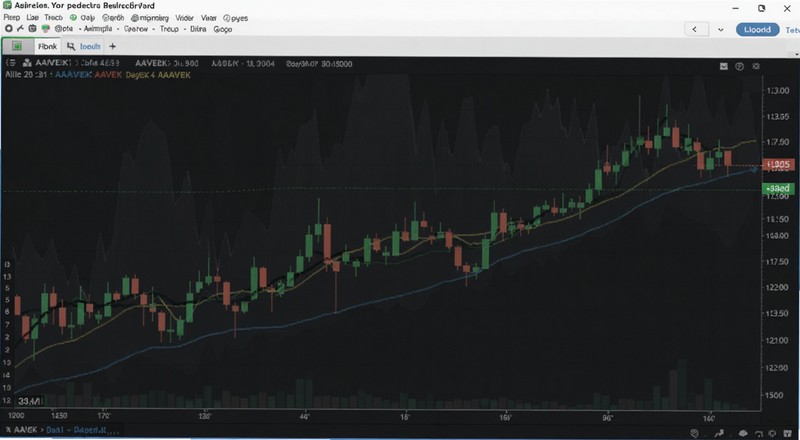Open the Vater menu
This screenshot has width=800, height=440.
[x=208, y=17]
